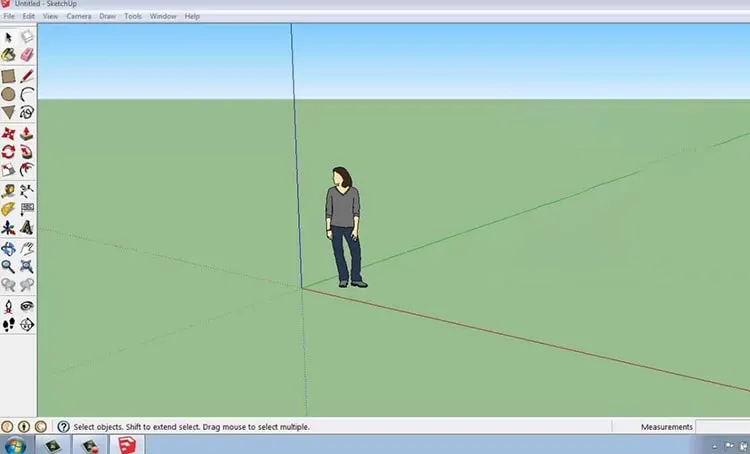Viewport: 750px width, 454px height.
Task: Click the person credits status icon
Action: click(x=23, y=426)
